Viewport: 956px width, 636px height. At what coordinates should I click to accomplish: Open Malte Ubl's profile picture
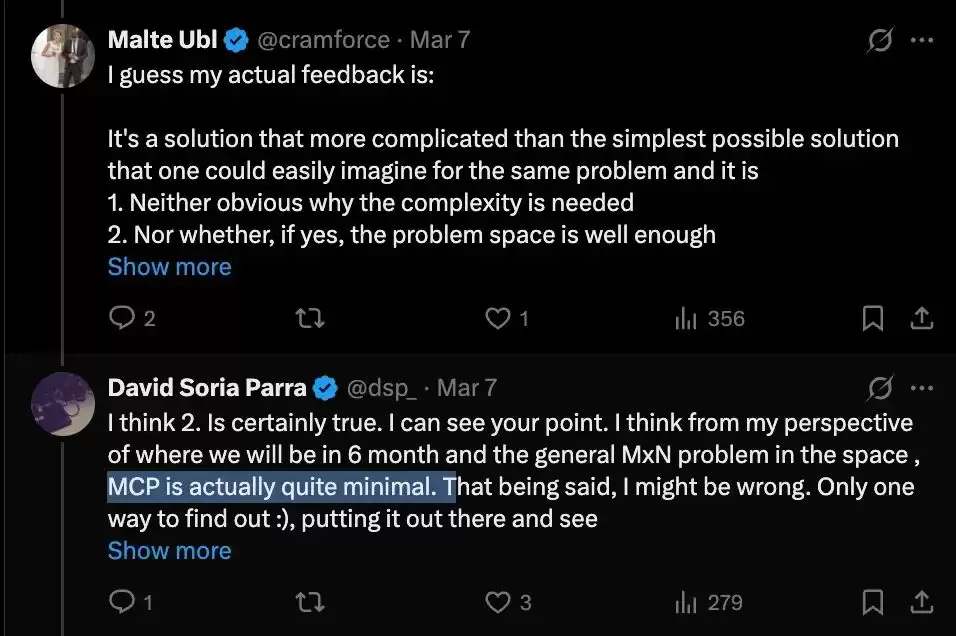tap(63, 56)
